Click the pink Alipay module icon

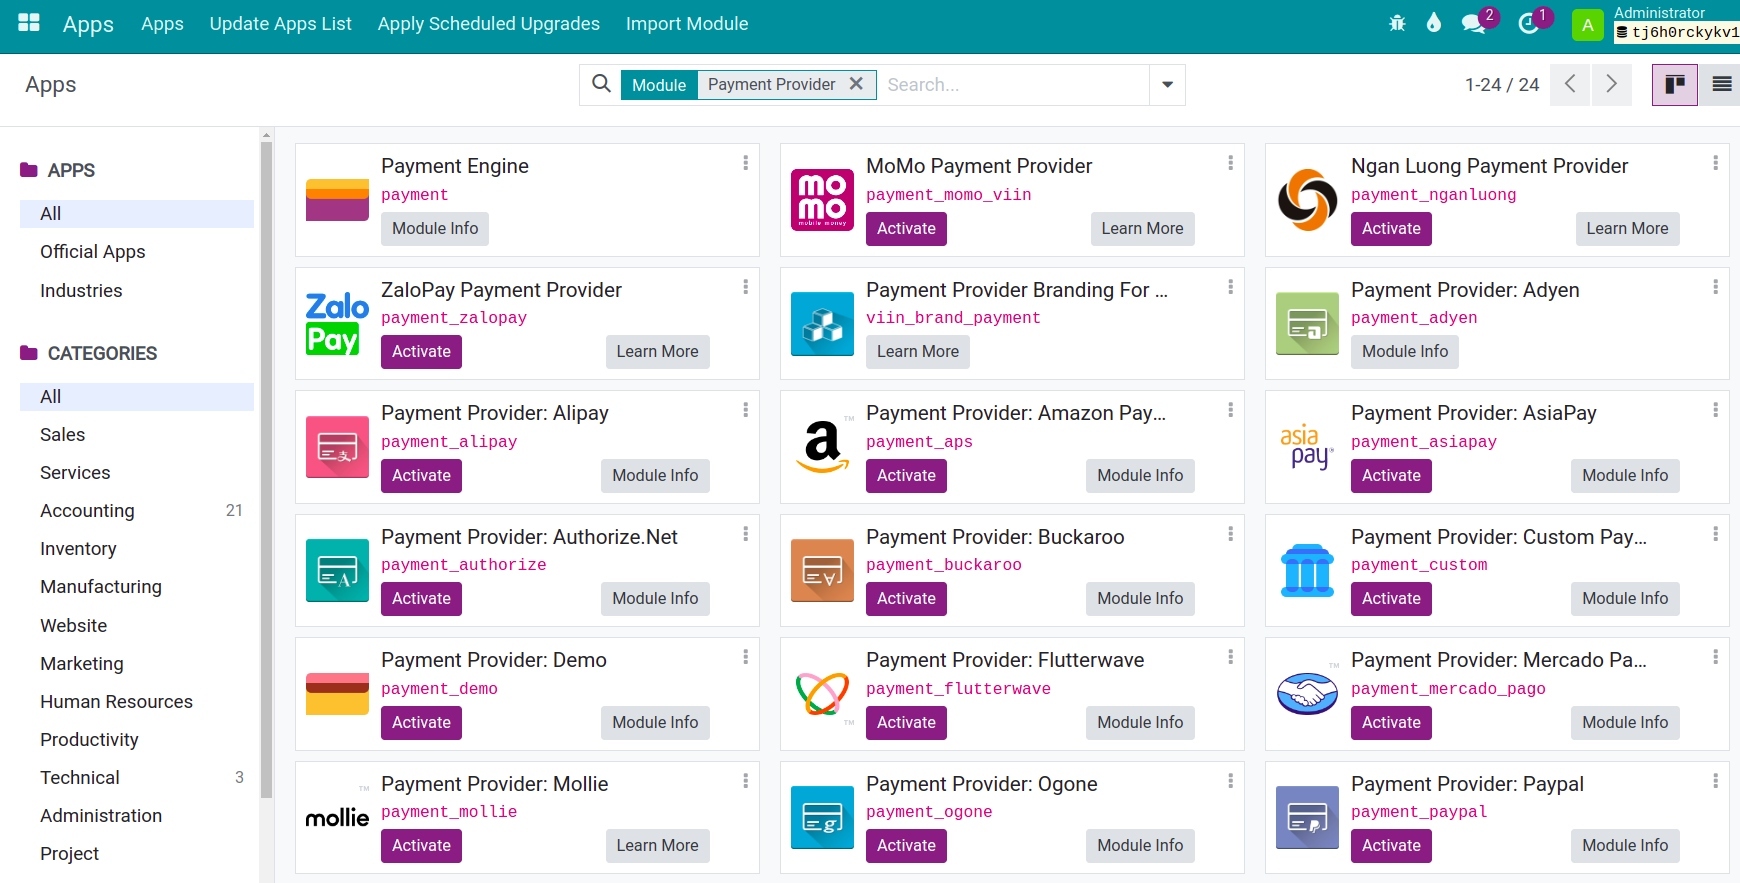tap(337, 447)
